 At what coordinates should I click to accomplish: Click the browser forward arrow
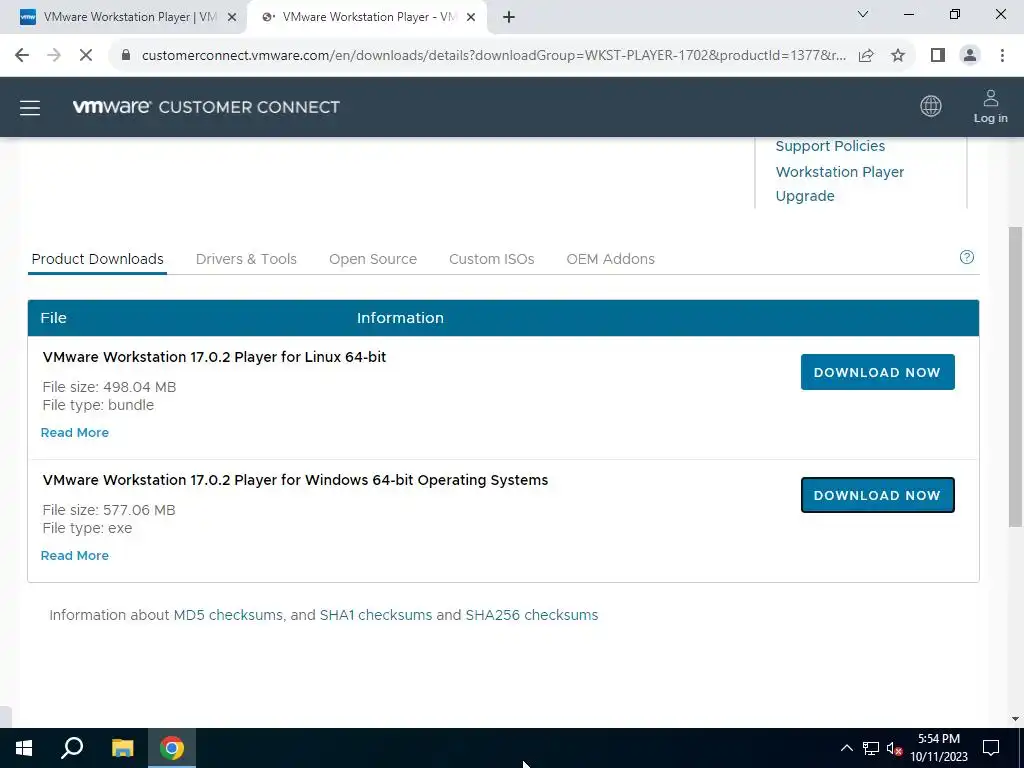[54, 56]
